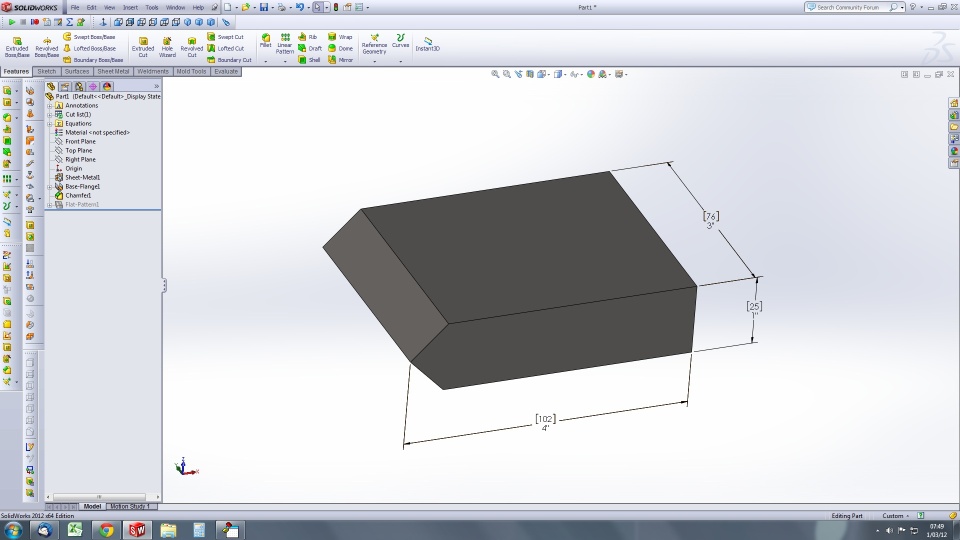Select the Wrap tool
Viewport: 960px width, 540px height.
(x=340, y=37)
